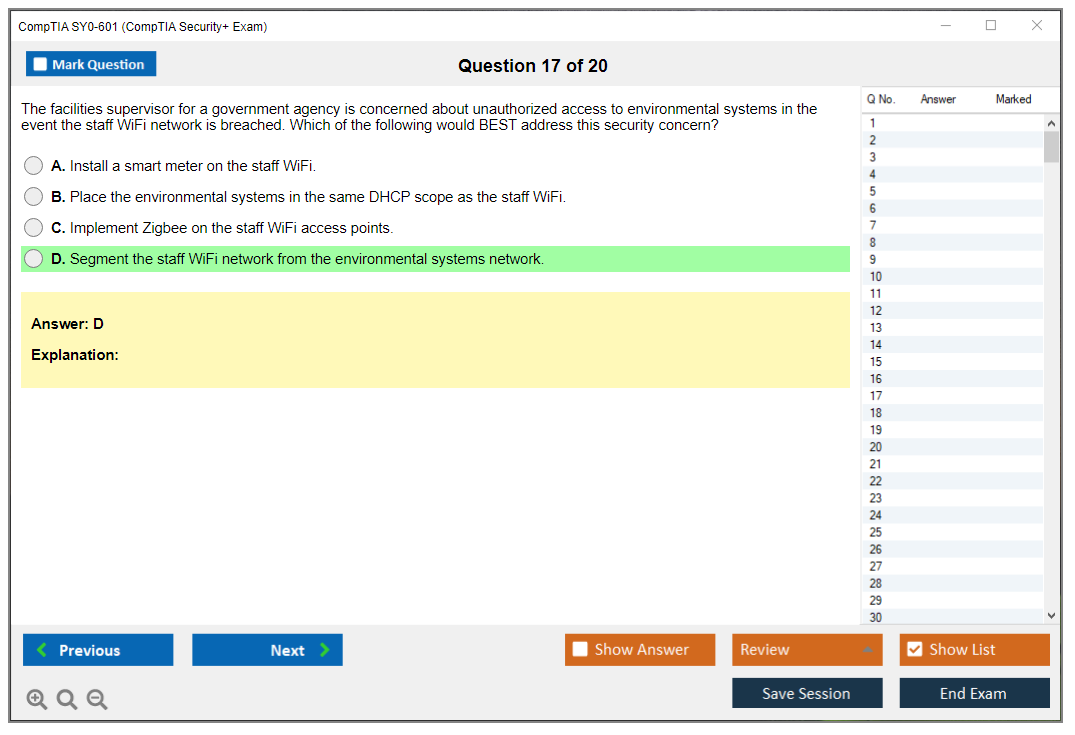Toggle the Show Answer checkbox

point(580,650)
